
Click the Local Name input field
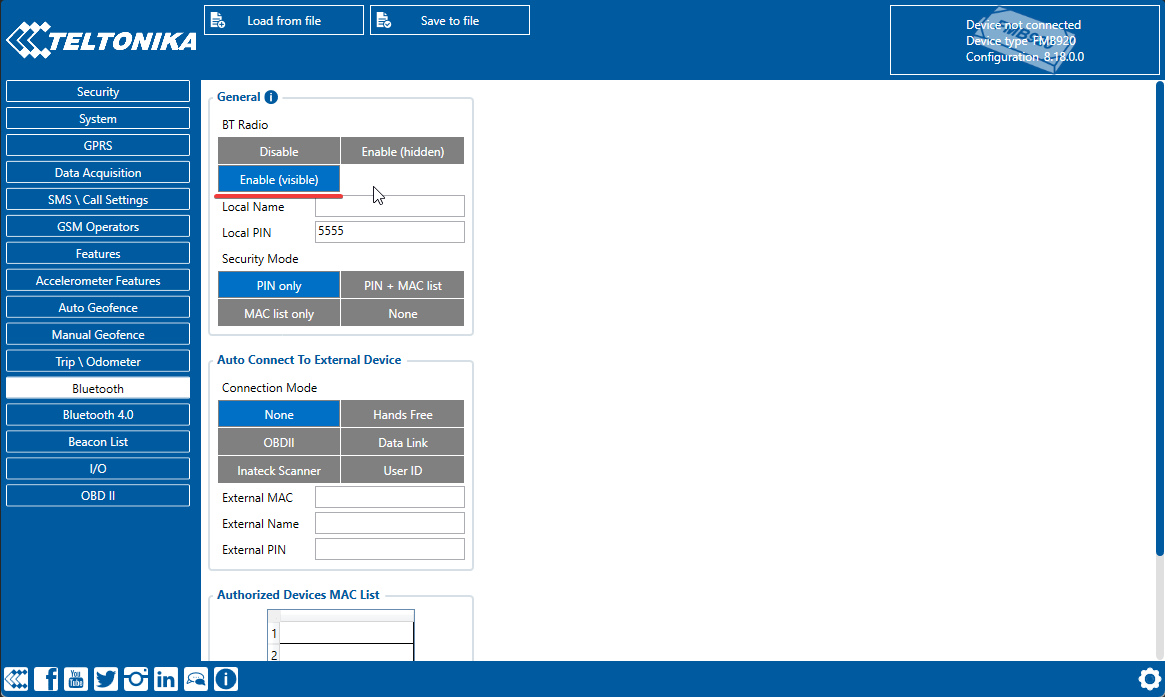[389, 206]
